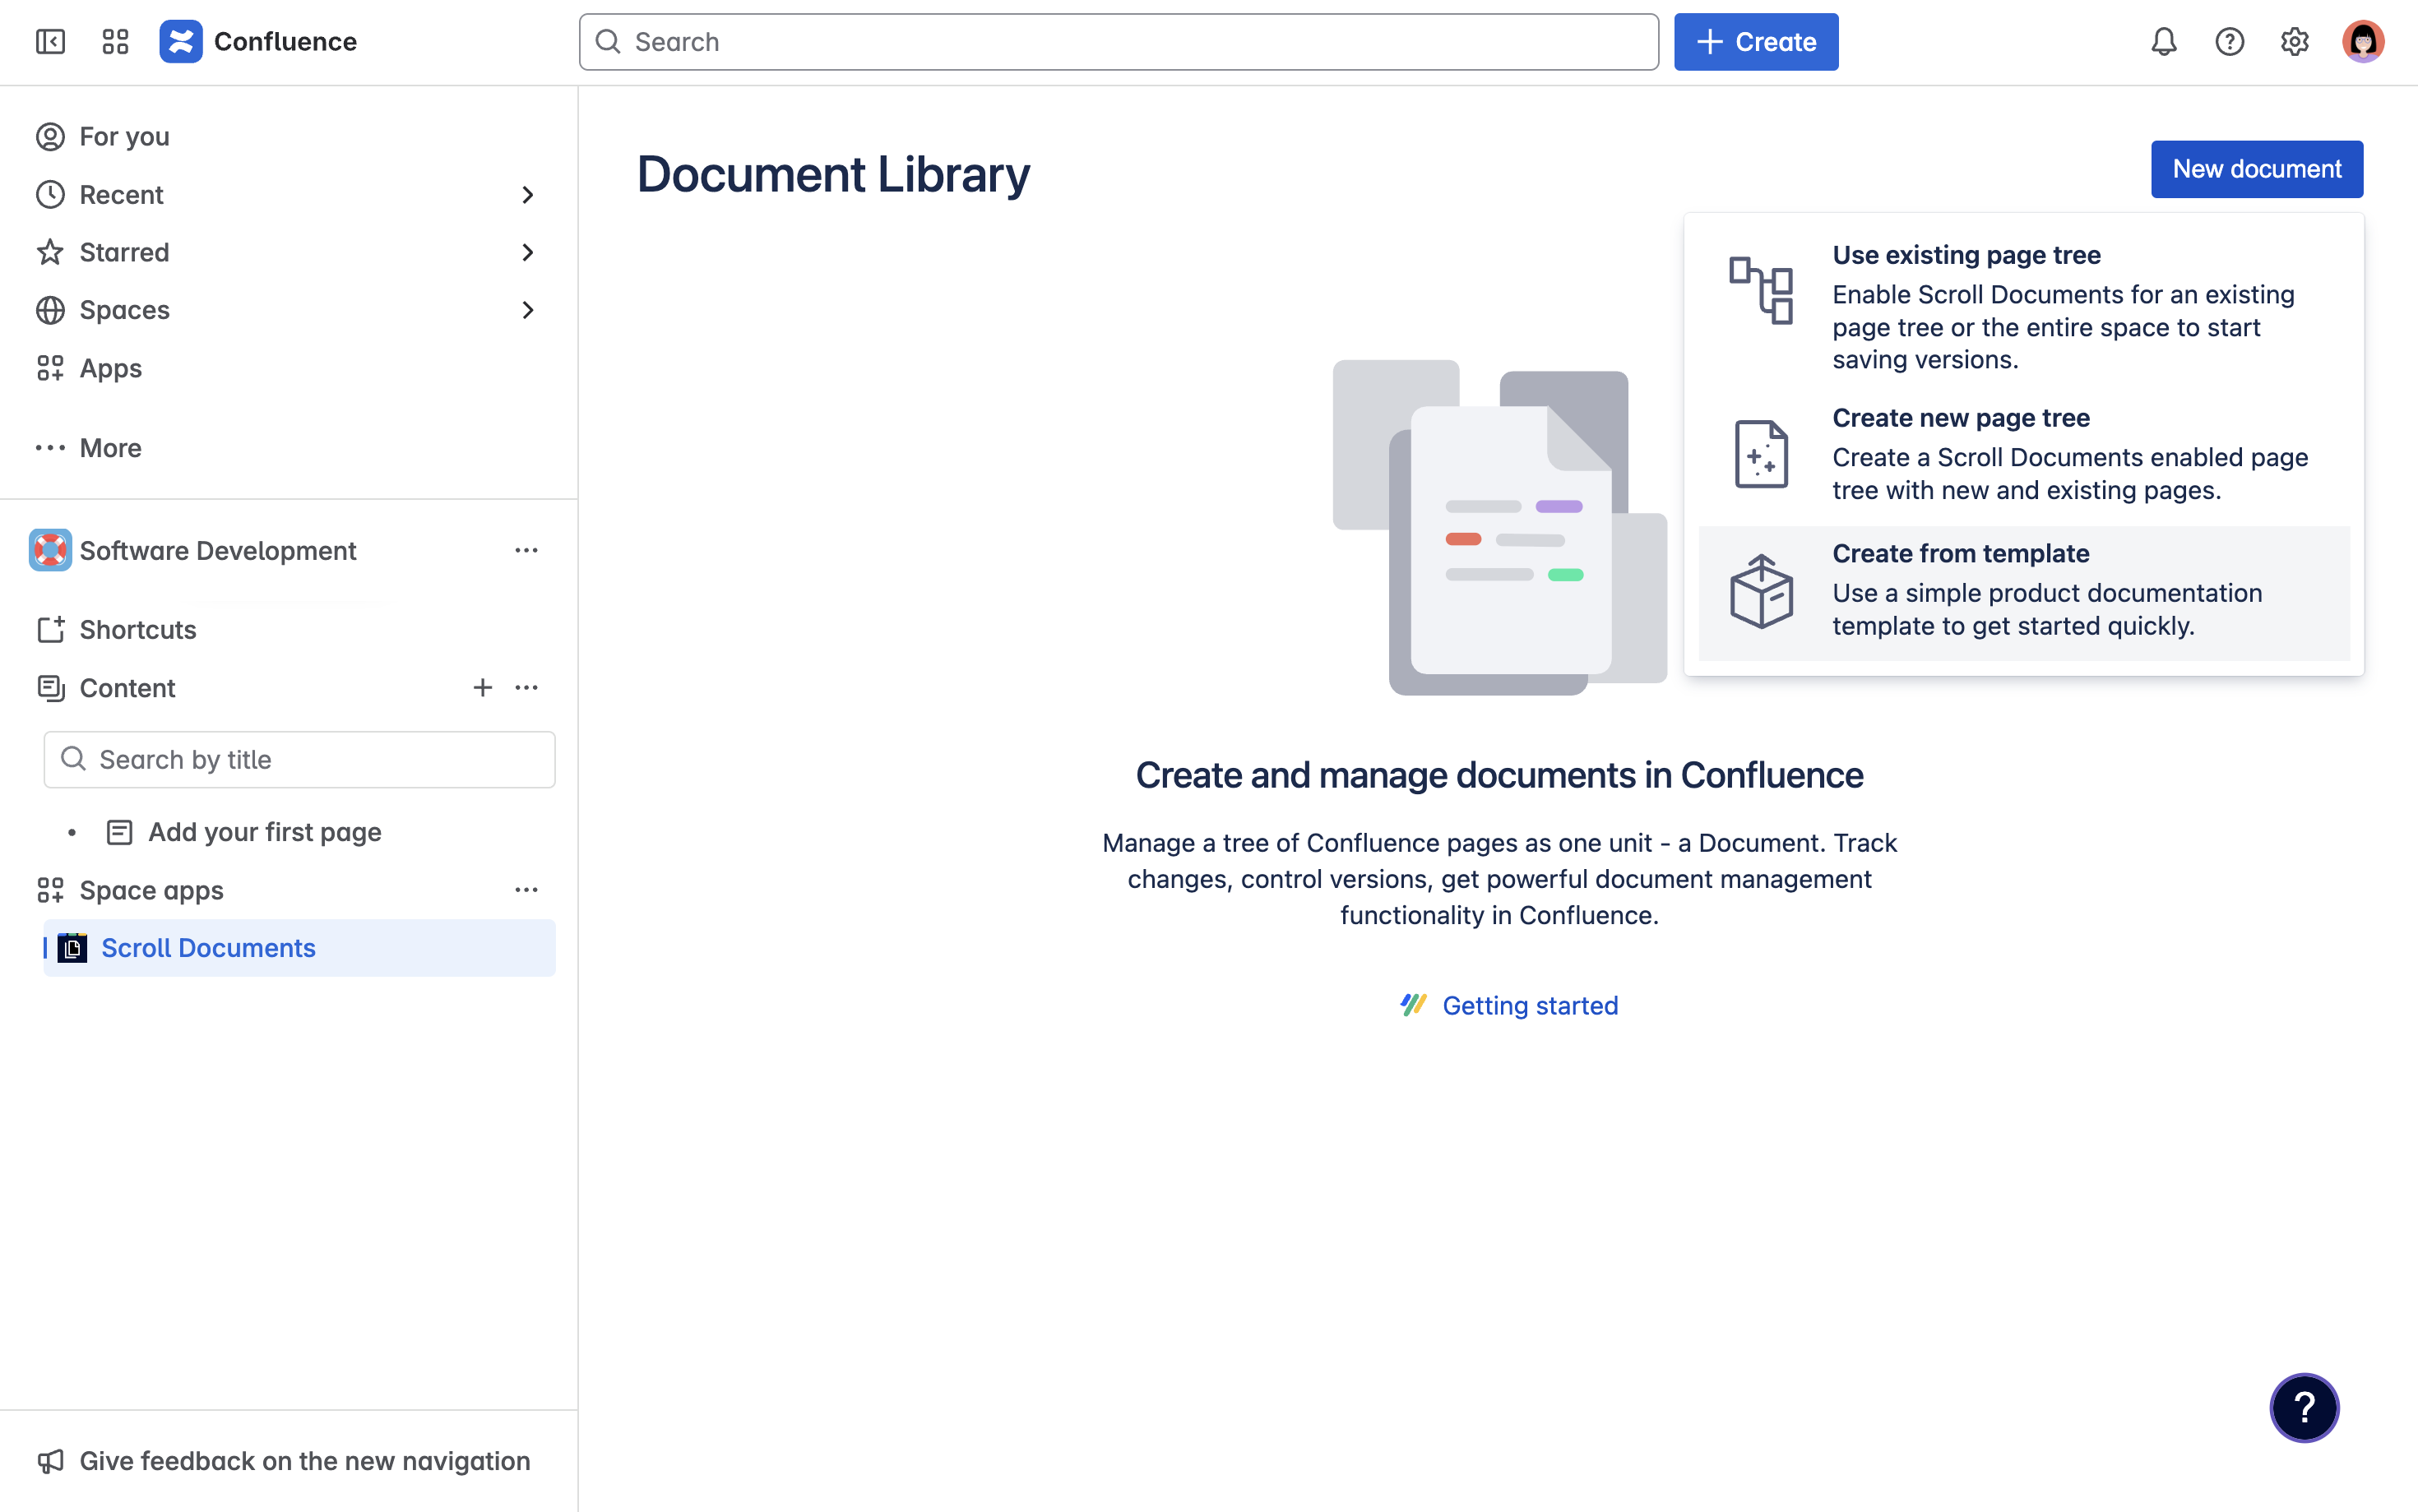Open your profile avatar
Viewport: 2418px width, 1512px height.
tap(2362, 41)
